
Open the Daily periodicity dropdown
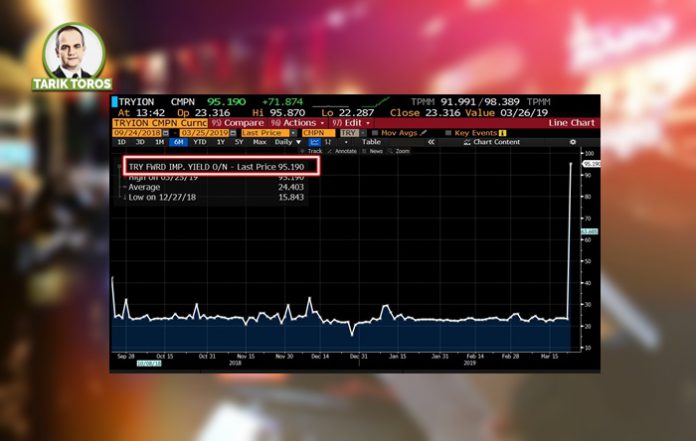click(288, 142)
